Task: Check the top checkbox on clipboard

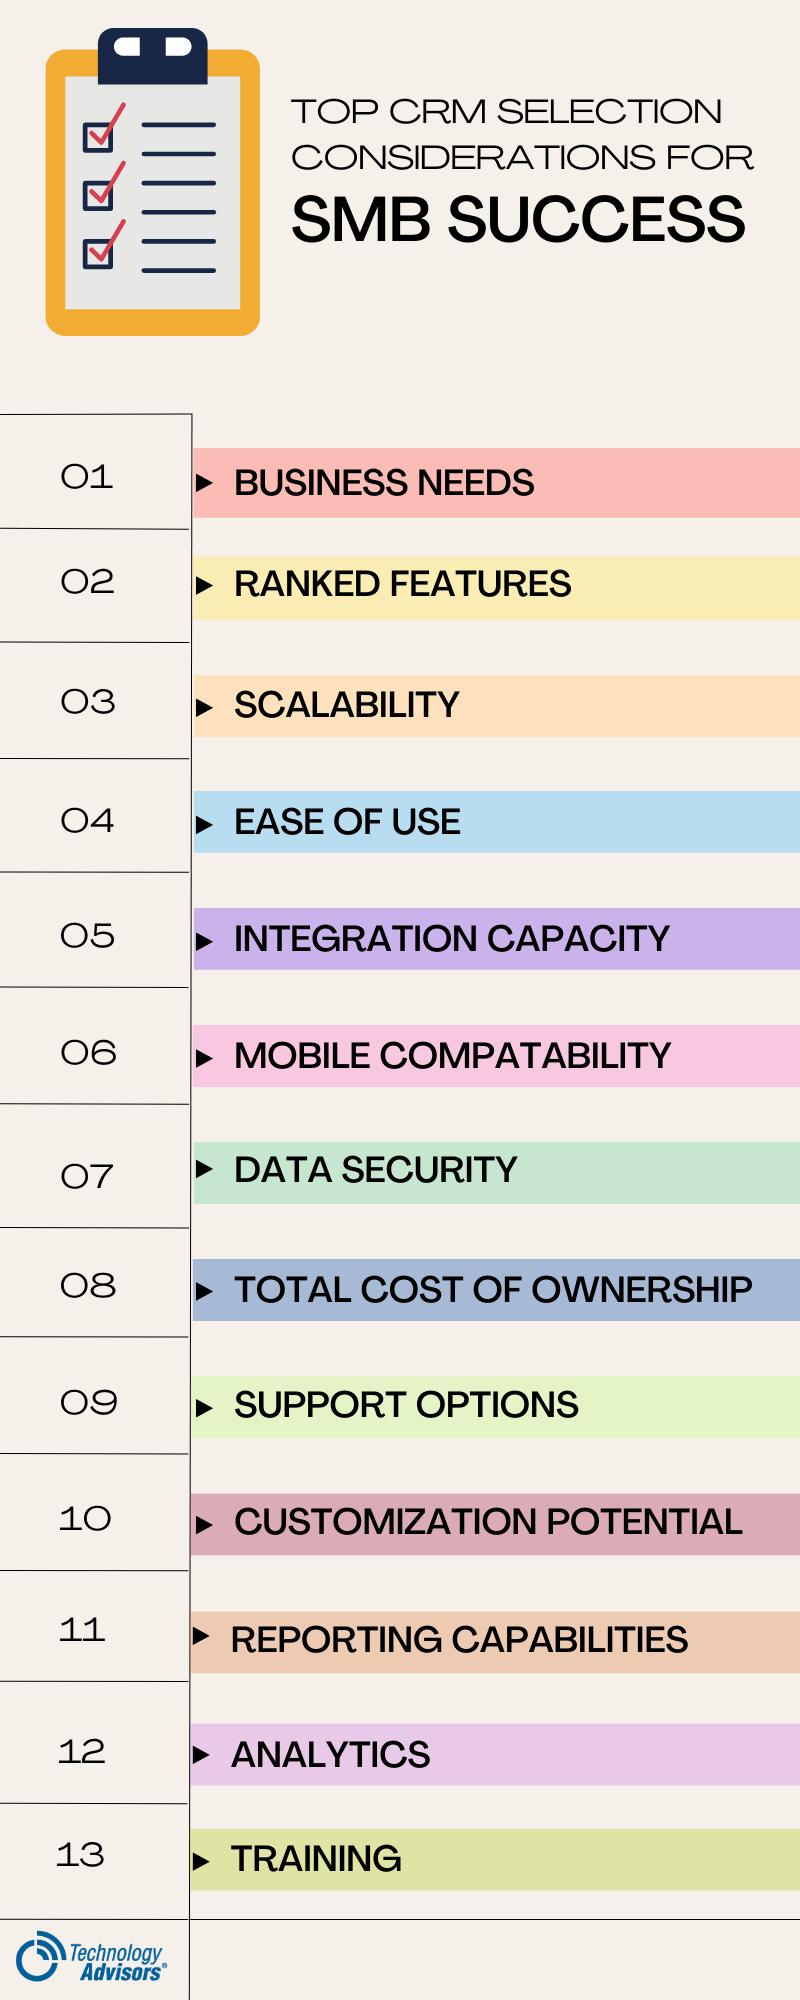Action: click(x=98, y=135)
